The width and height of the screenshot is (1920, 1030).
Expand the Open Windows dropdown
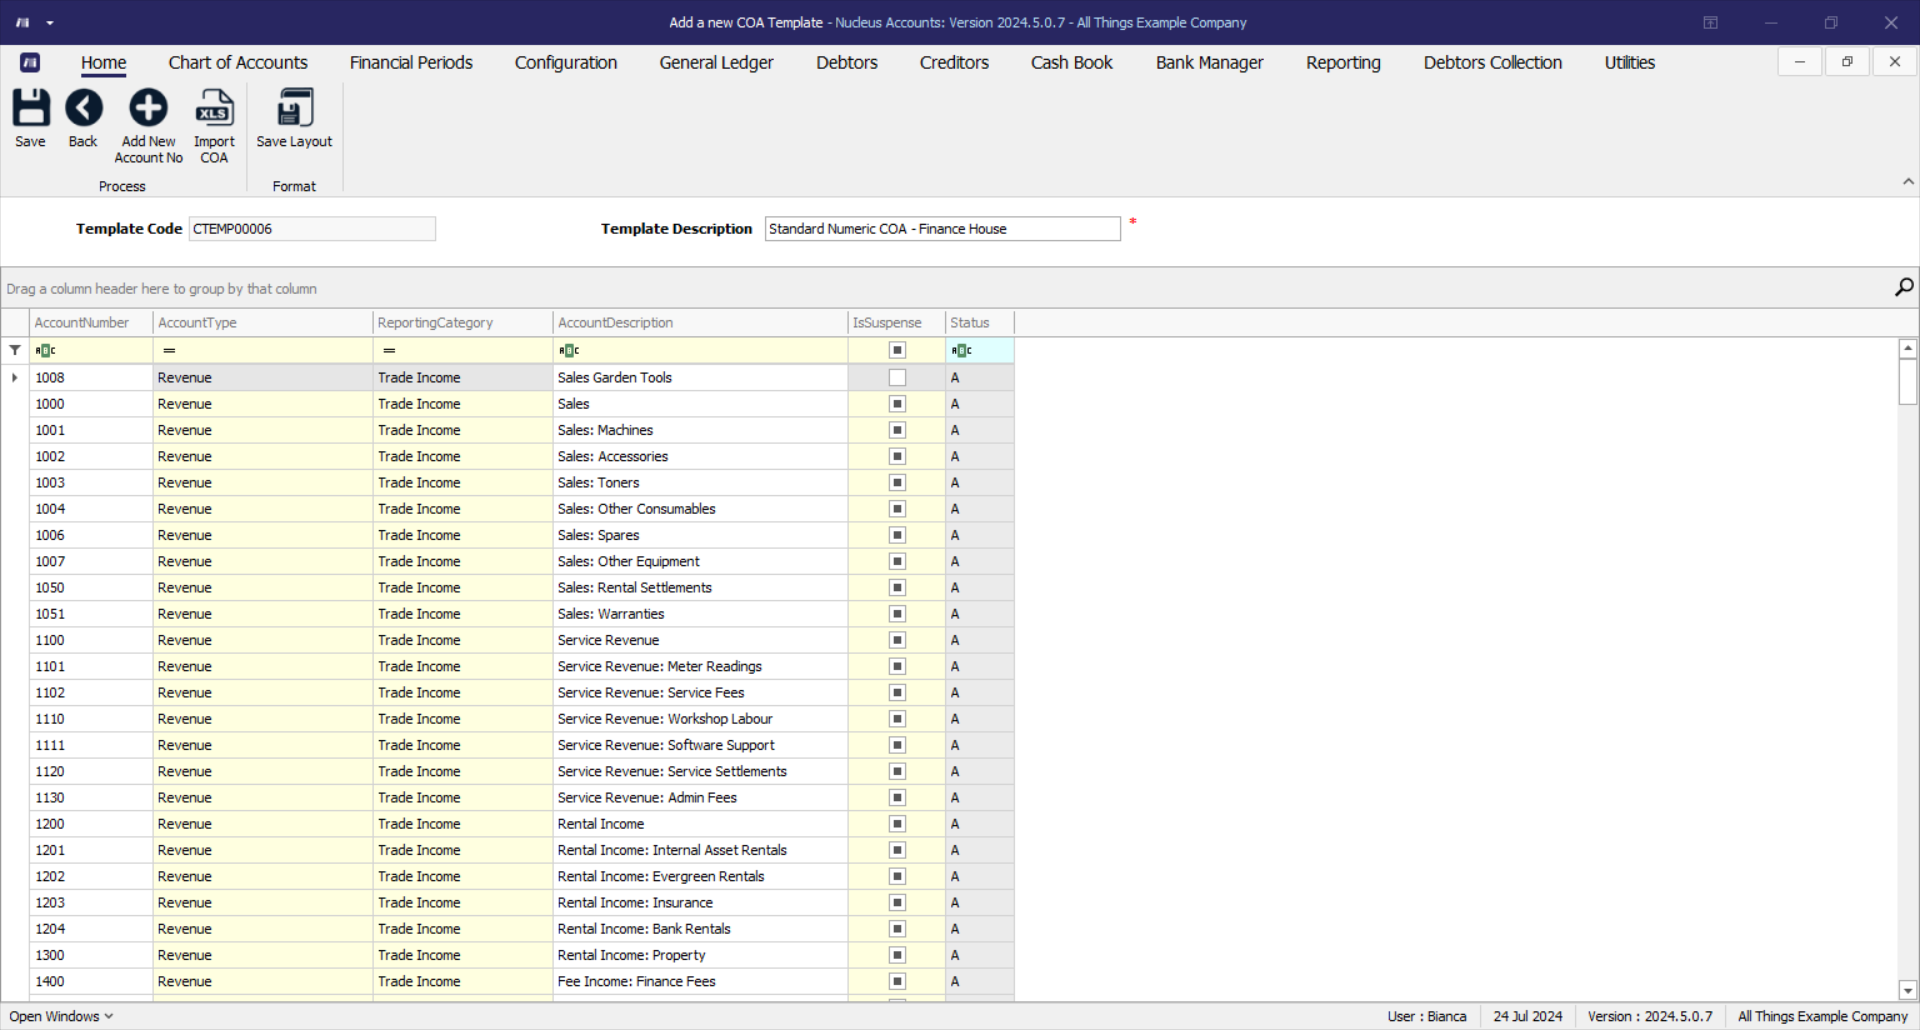point(61,1016)
